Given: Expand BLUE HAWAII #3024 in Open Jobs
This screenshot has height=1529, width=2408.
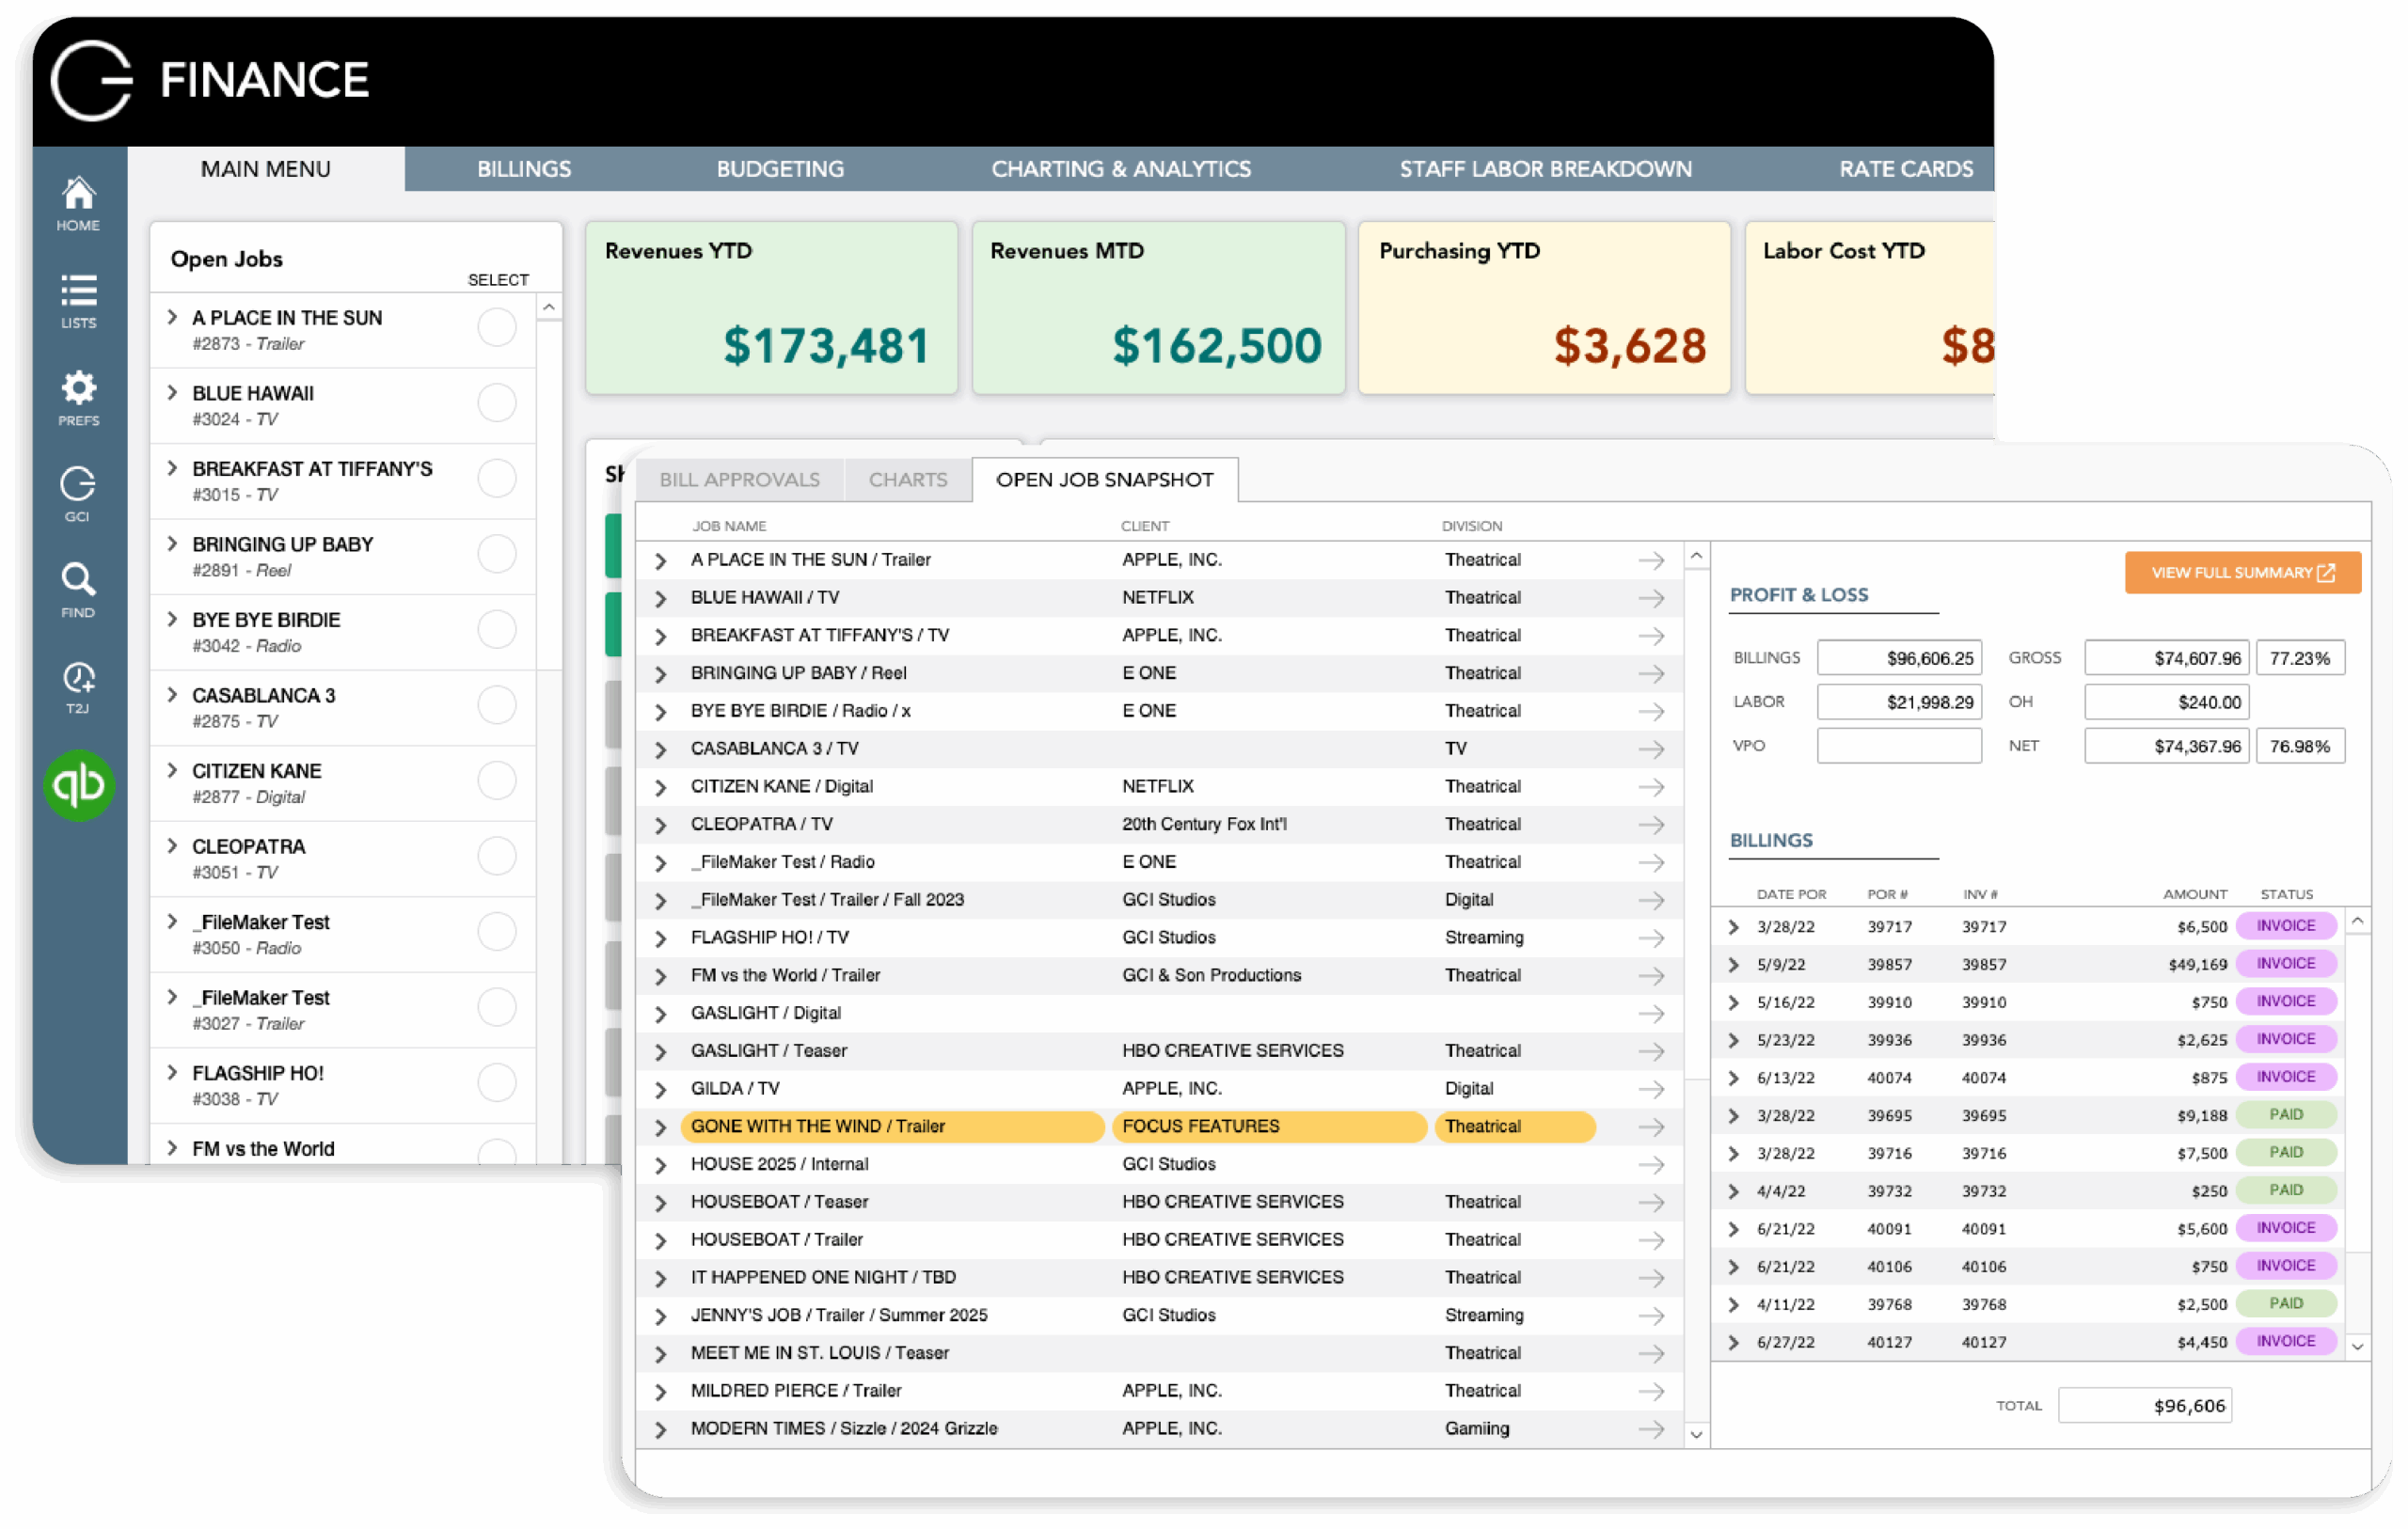Looking at the screenshot, I should click(172, 392).
